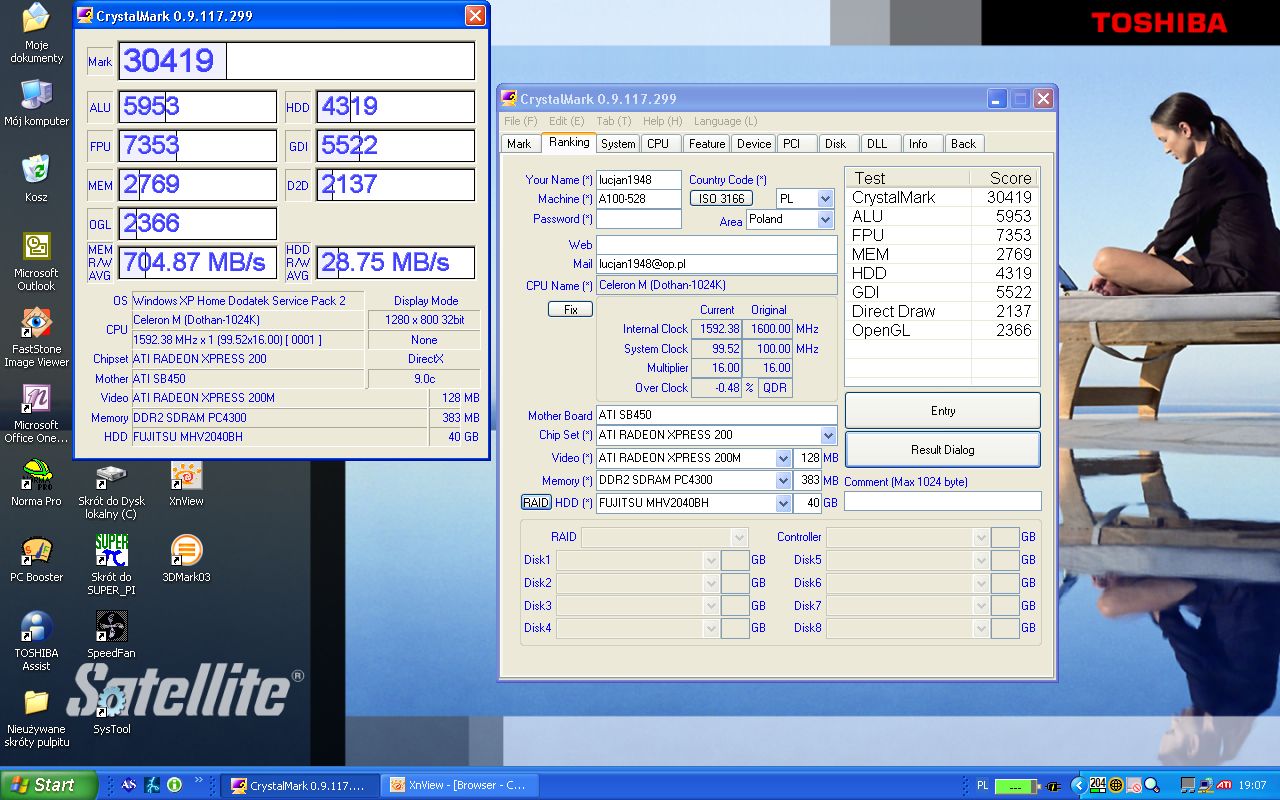
Task: Launch XnView desktop shortcut
Action: pos(186,483)
